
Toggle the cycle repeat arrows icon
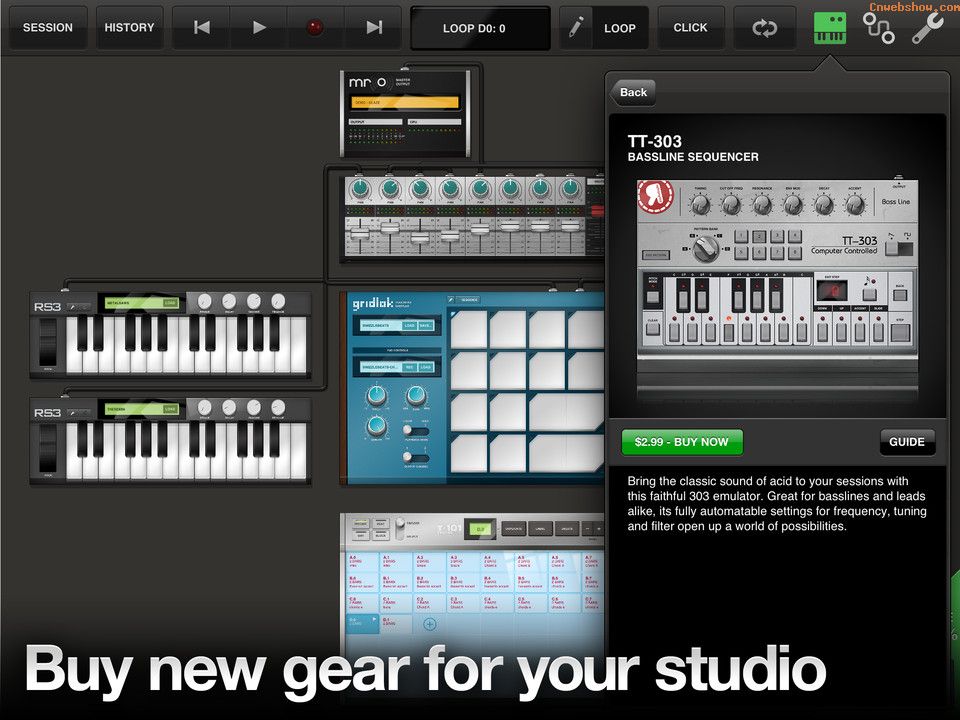tap(765, 28)
